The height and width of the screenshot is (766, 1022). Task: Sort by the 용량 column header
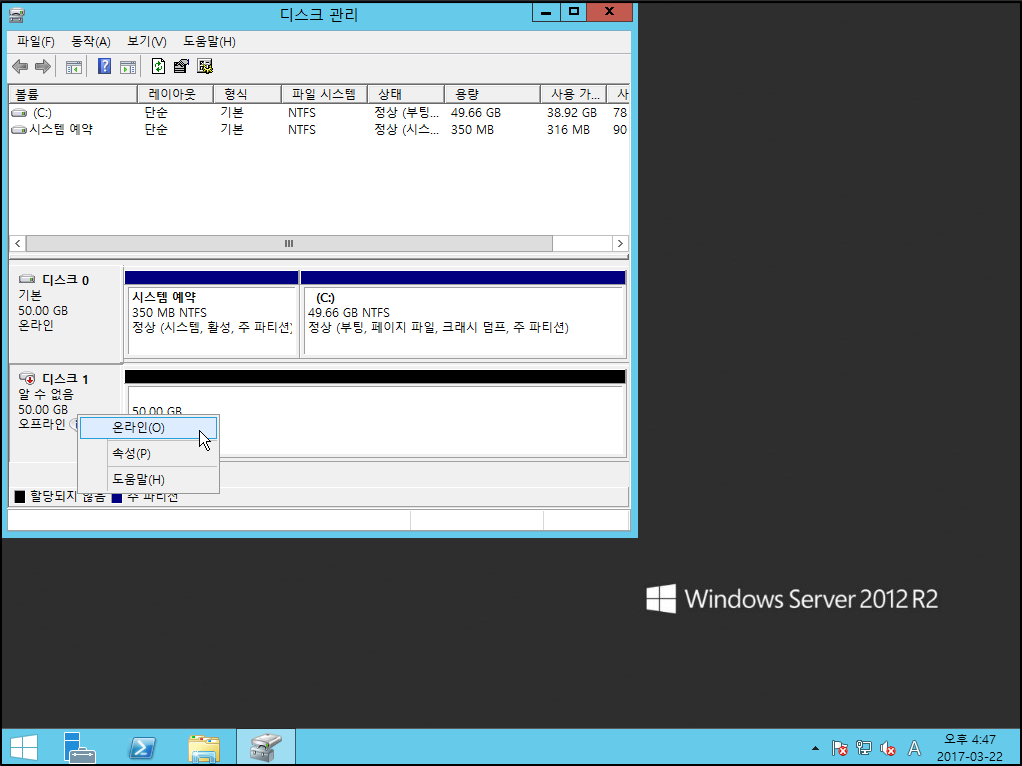(x=492, y=95)
